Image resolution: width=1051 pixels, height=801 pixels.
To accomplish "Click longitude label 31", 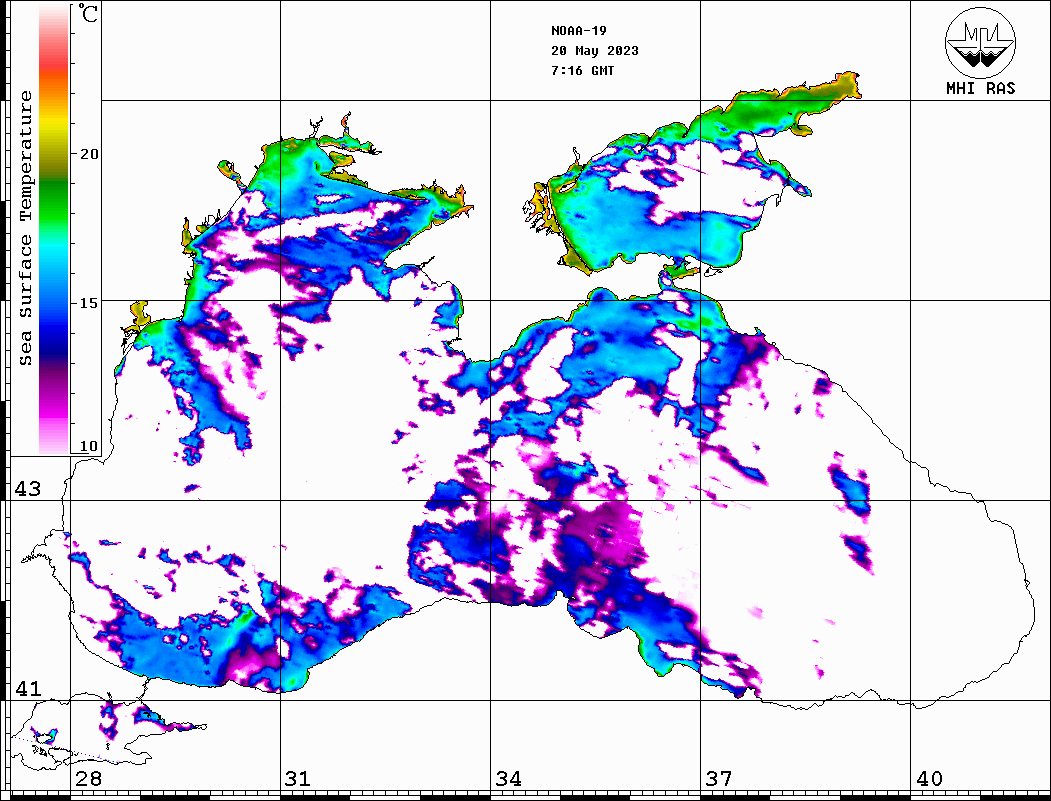I will point(298,779).
